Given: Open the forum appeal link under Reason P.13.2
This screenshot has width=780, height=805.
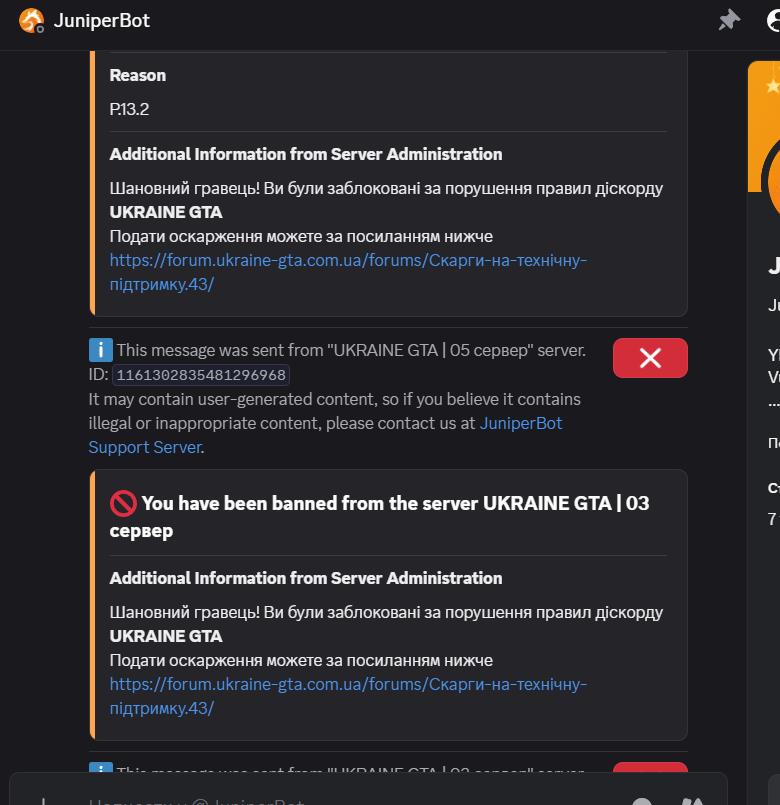Looking at the screenshot, I should pos(348,272).
